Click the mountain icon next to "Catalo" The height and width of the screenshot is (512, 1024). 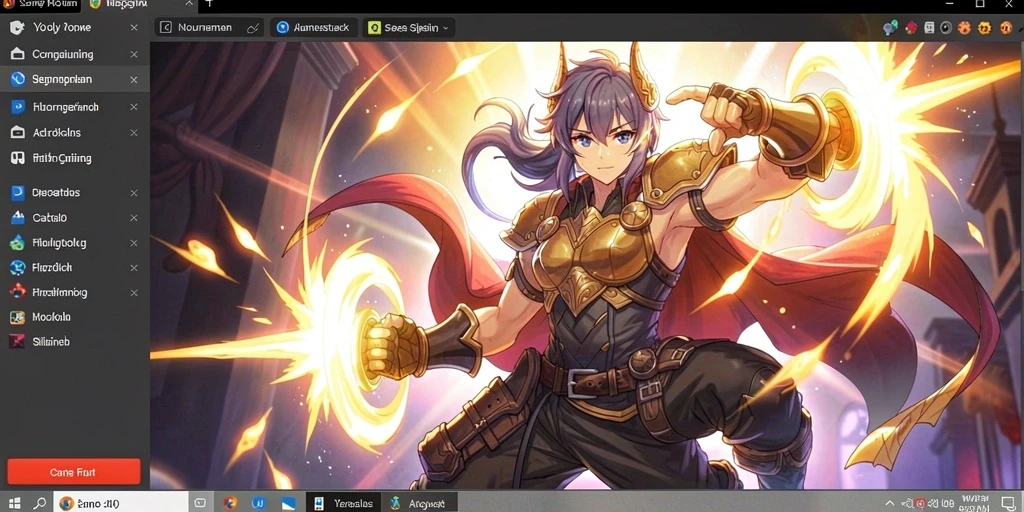pos(18,217)
